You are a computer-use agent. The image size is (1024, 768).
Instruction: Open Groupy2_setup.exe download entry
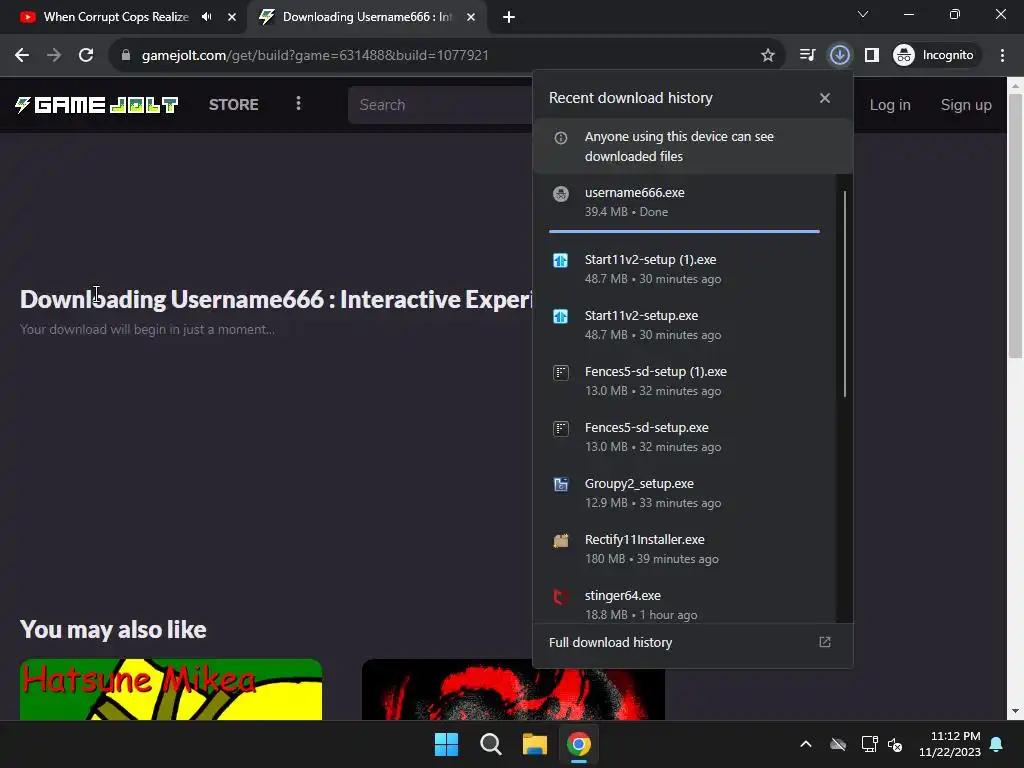pyautogui.click(x=684, y=494)
